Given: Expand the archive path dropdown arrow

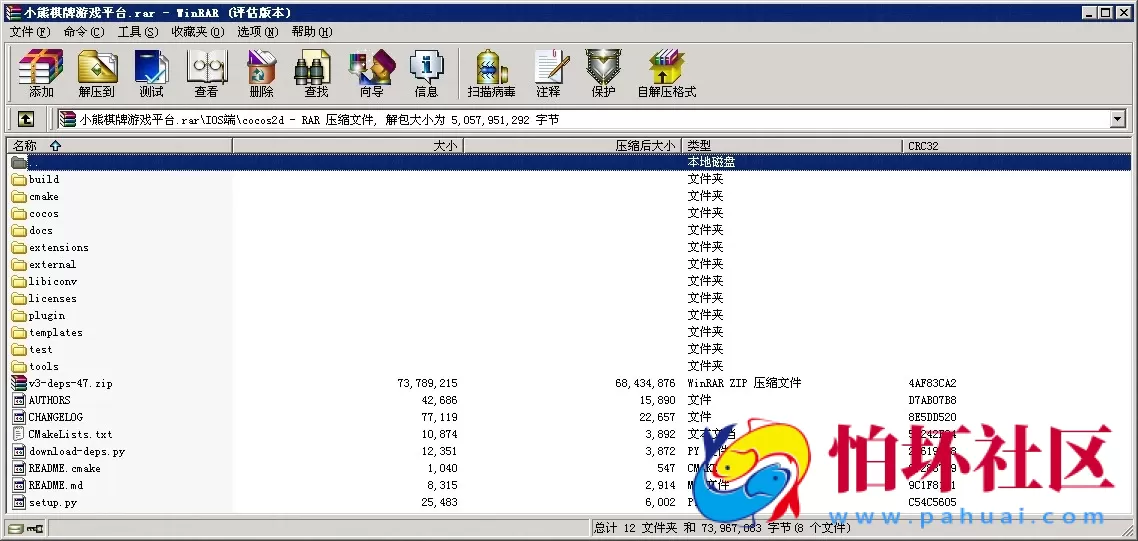Looking at the screenshot, I should pyautogui.click(x=1118, y=120).
